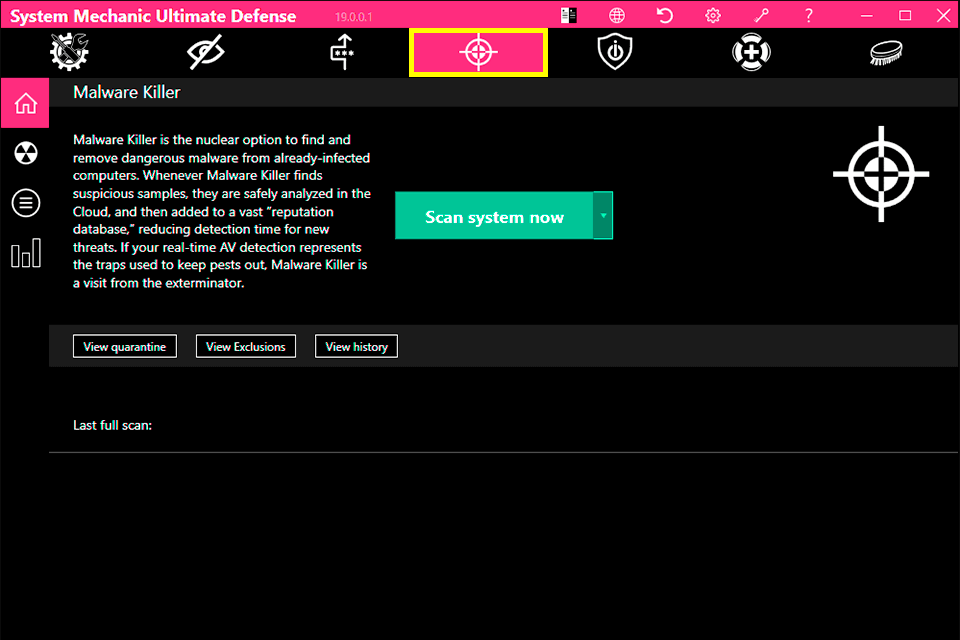Open the reports icon in the title bar
This screenshot has width=960, height=640.
[x=568, y=15]
